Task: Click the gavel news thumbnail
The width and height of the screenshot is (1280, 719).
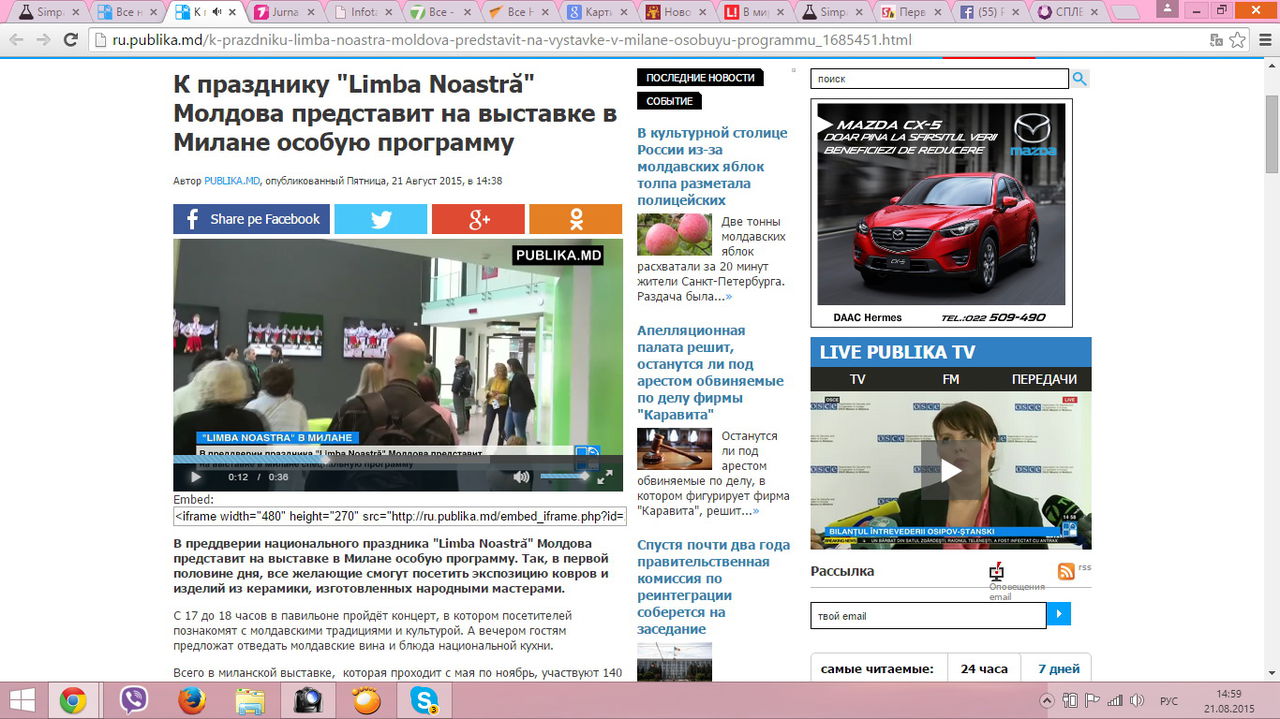Action: (674, 449)
